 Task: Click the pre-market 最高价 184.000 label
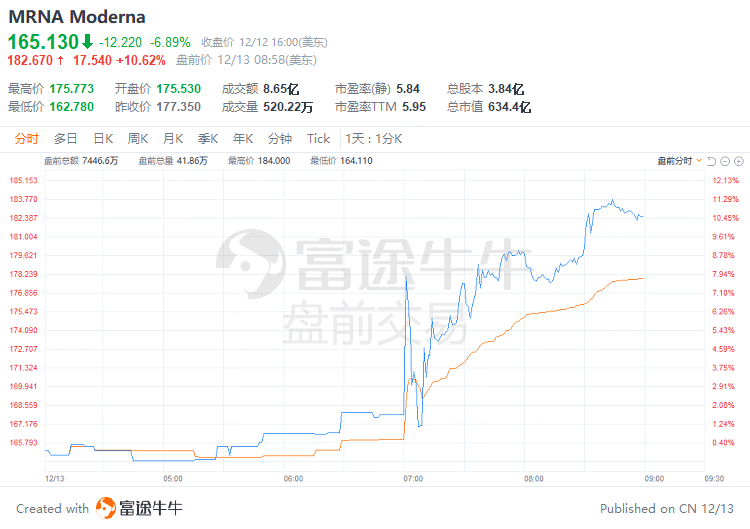[259, 161]
